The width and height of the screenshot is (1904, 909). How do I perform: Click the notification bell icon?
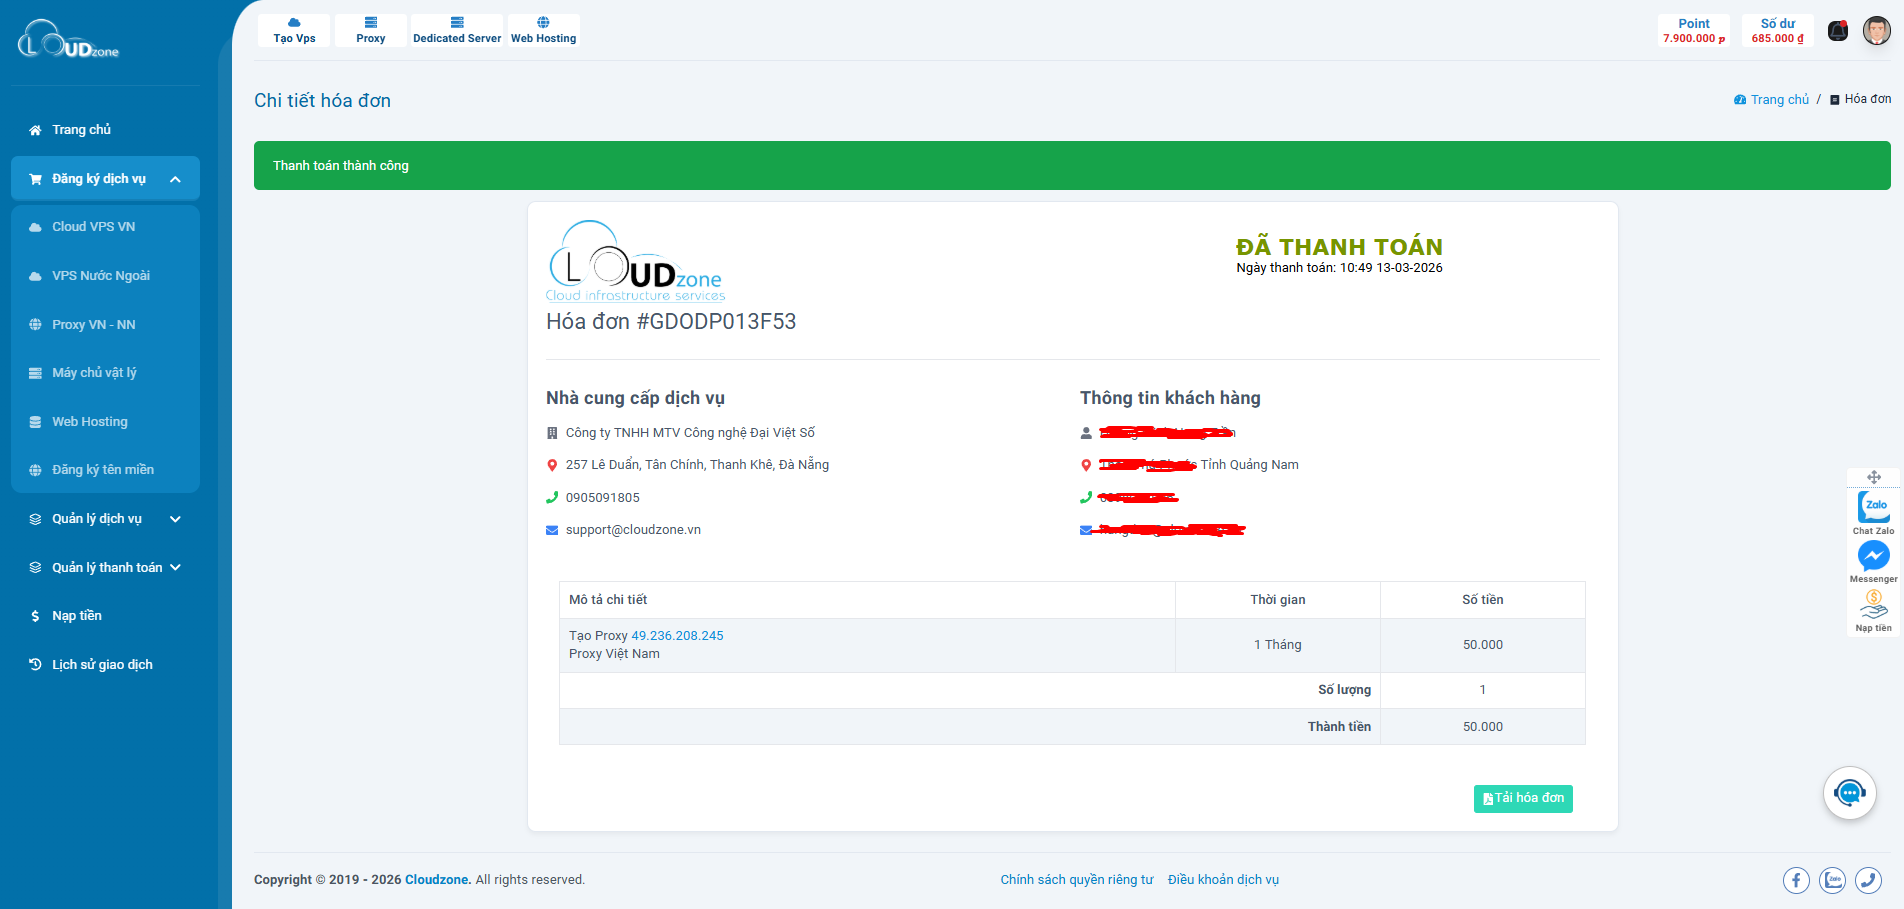1838,31
